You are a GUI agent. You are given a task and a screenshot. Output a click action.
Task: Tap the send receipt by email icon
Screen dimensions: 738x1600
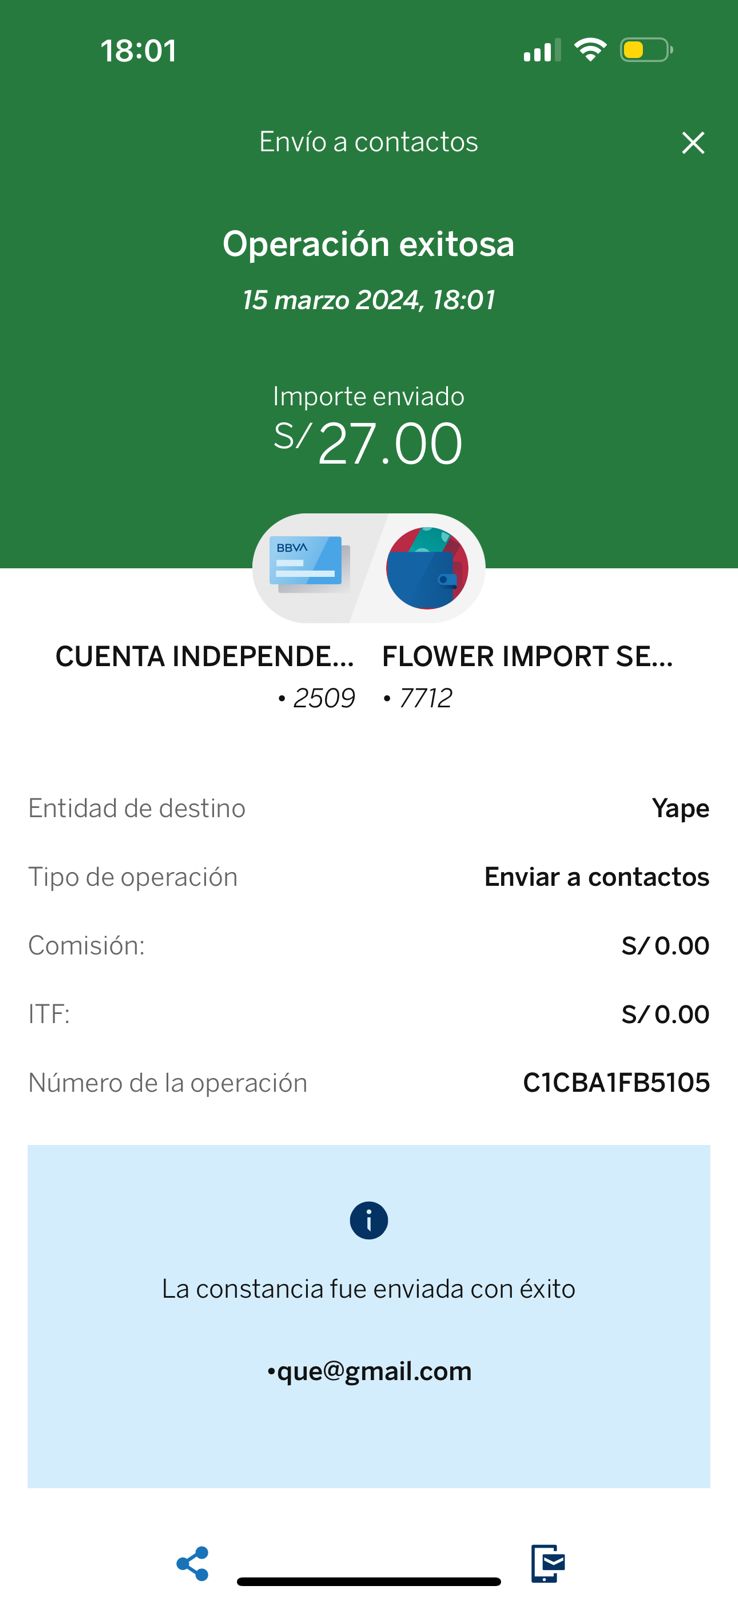point(547,1563)
